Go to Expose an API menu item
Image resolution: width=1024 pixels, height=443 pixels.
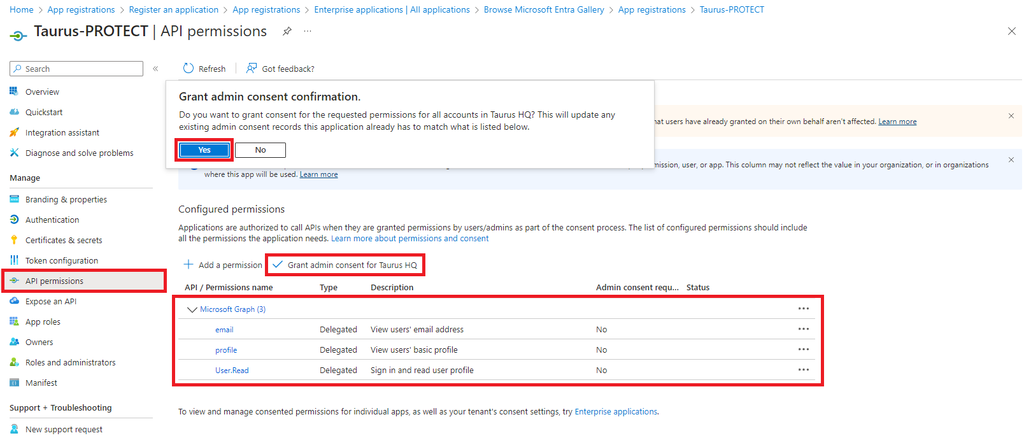(x=51, y=301)
